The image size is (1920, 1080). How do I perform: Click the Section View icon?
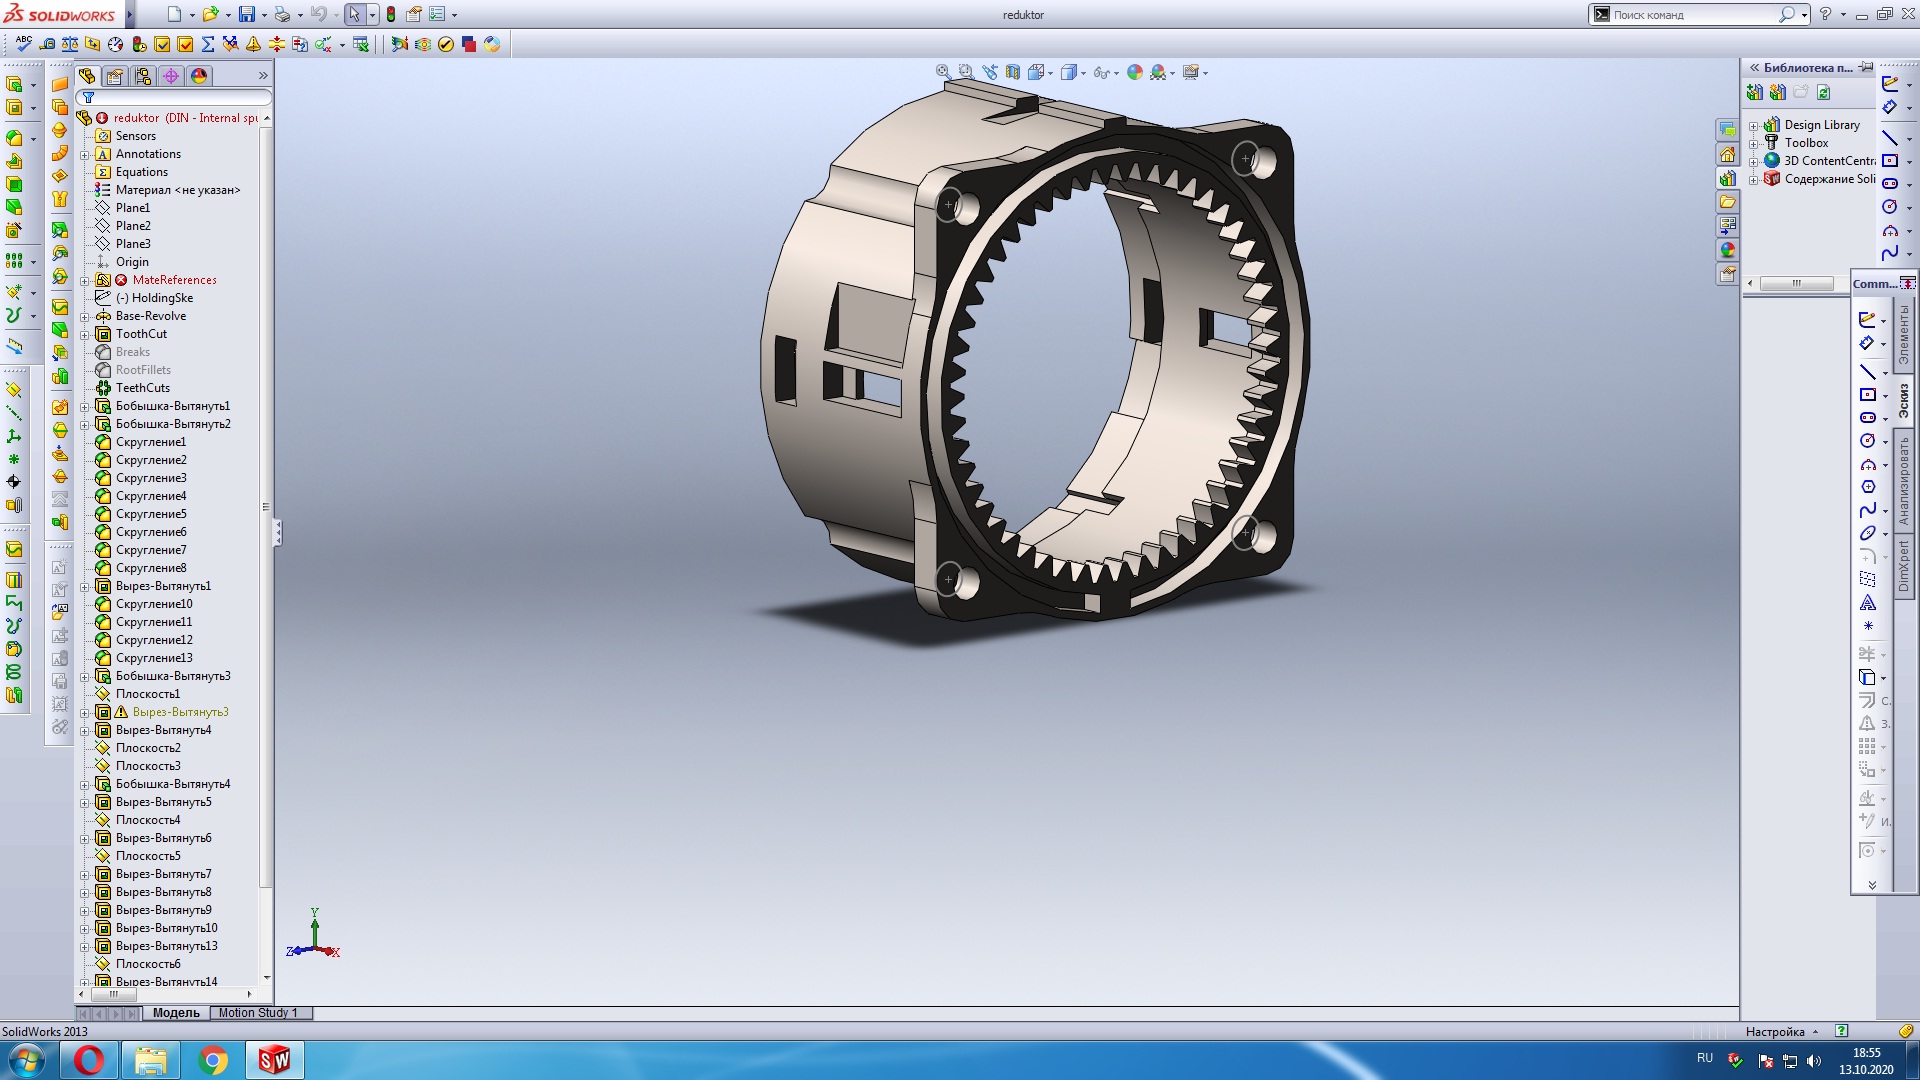(1013, 72)
